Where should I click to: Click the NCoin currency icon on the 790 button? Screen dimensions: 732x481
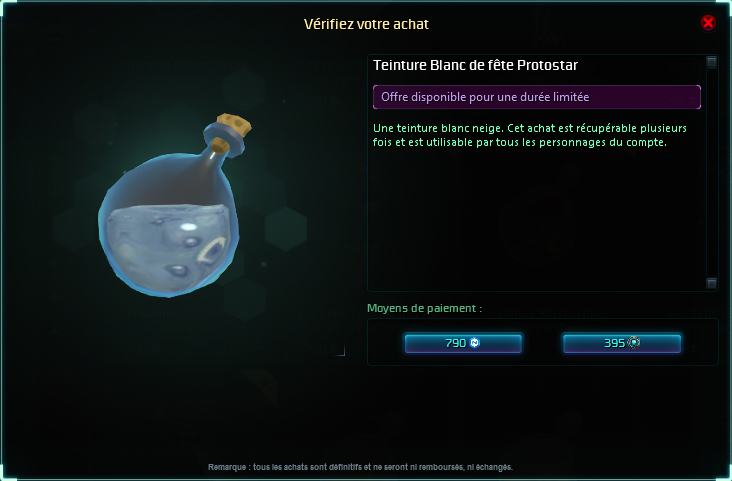tap(475, 343)
